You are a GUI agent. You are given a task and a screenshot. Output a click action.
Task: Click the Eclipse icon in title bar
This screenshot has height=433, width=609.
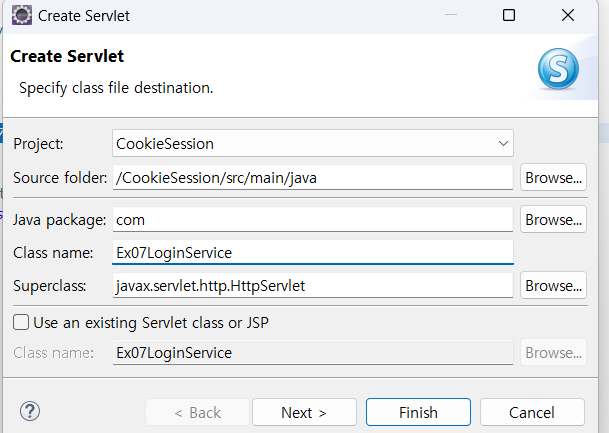[21, 16]
